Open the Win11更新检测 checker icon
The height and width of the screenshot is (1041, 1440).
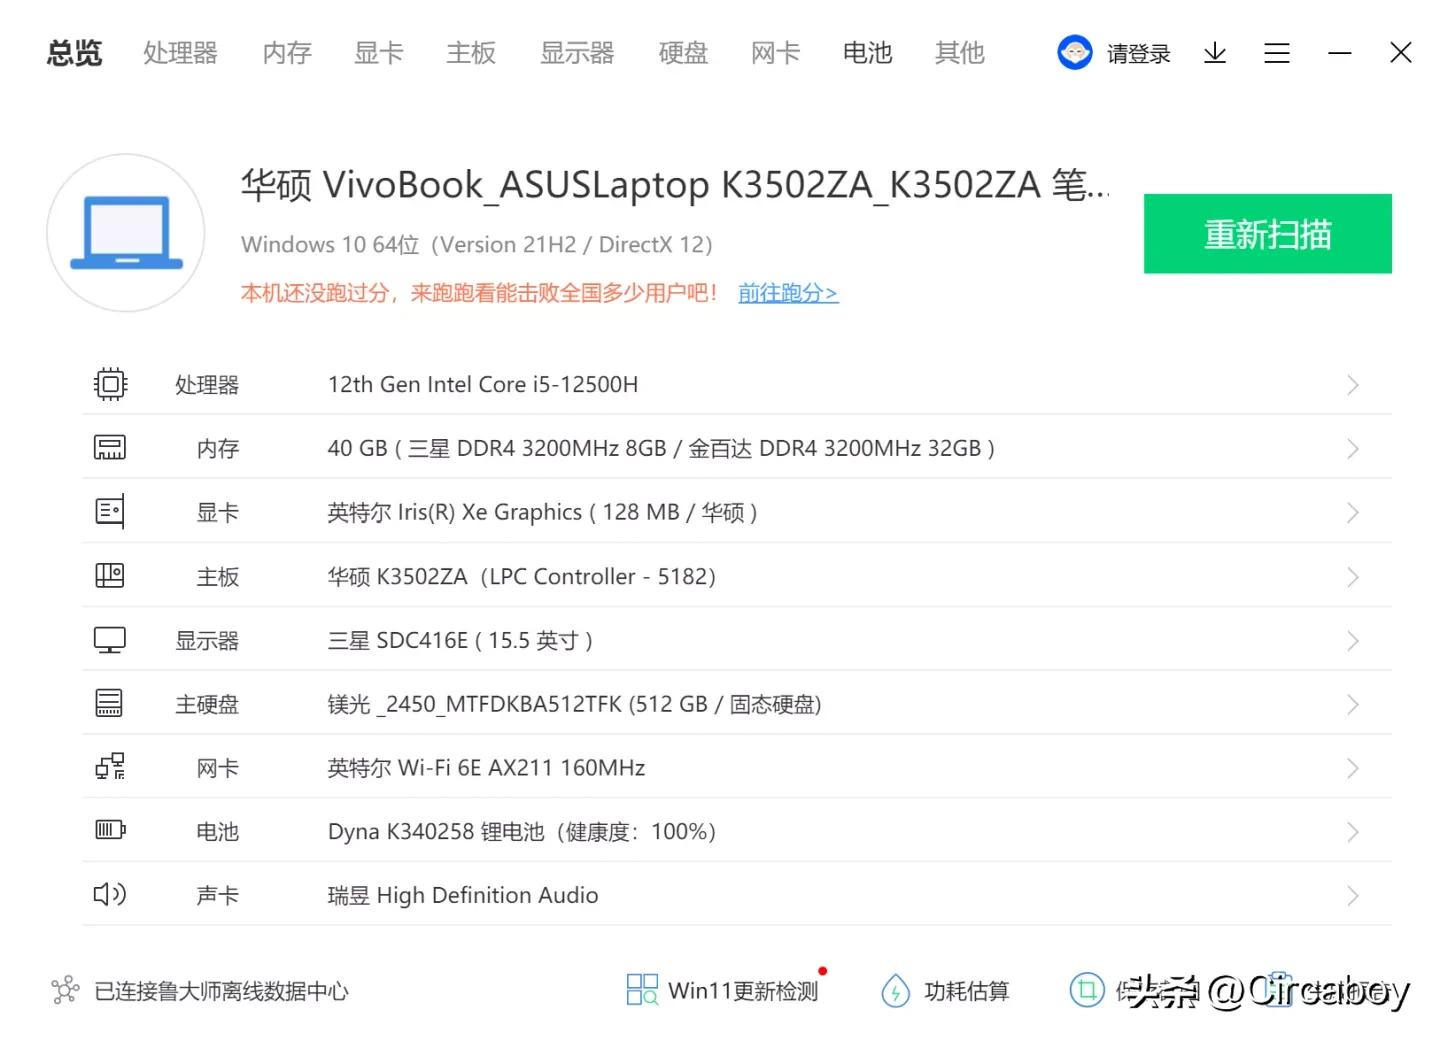641,990
